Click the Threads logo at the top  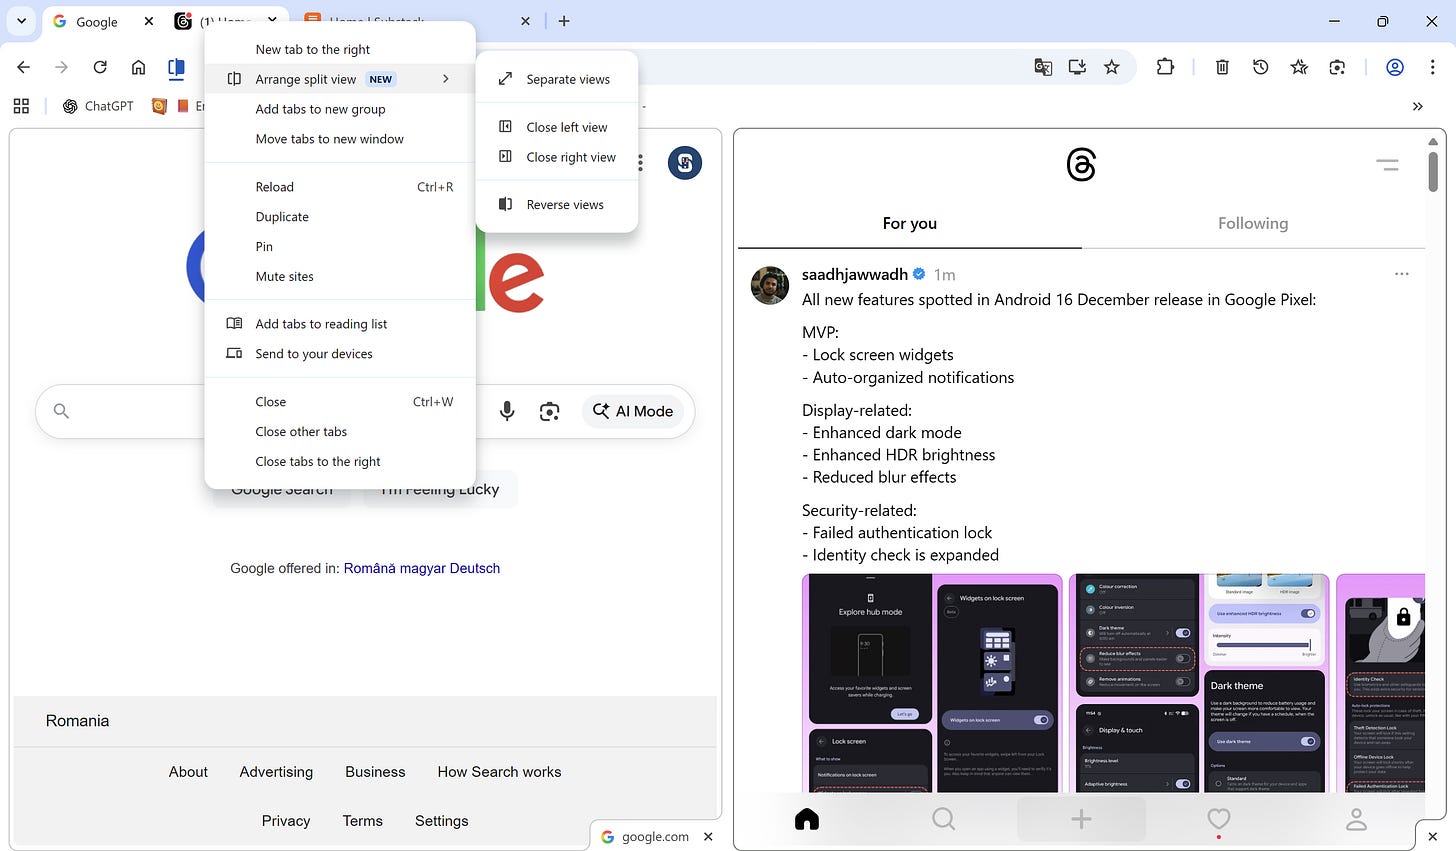(1081, 164)
